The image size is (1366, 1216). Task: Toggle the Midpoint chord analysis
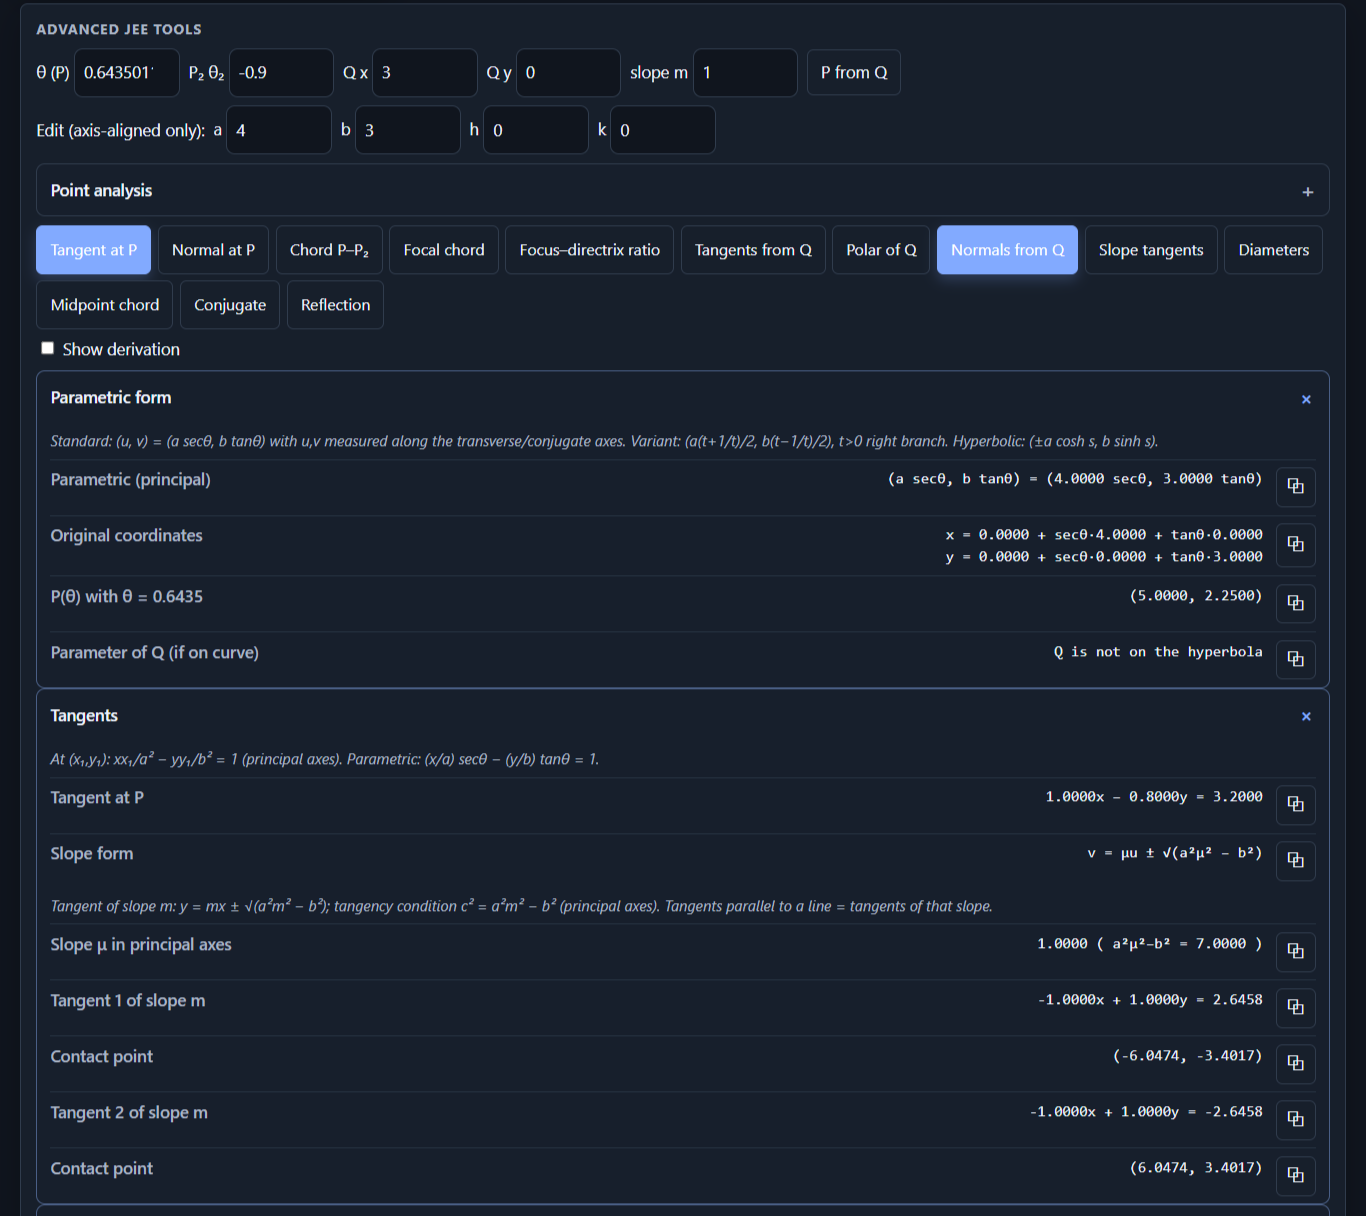pos(105,305)
